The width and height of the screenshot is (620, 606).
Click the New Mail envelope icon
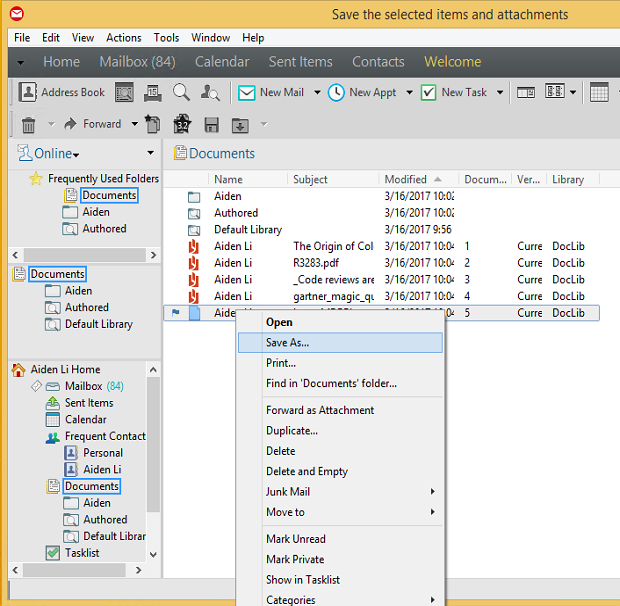246,92
